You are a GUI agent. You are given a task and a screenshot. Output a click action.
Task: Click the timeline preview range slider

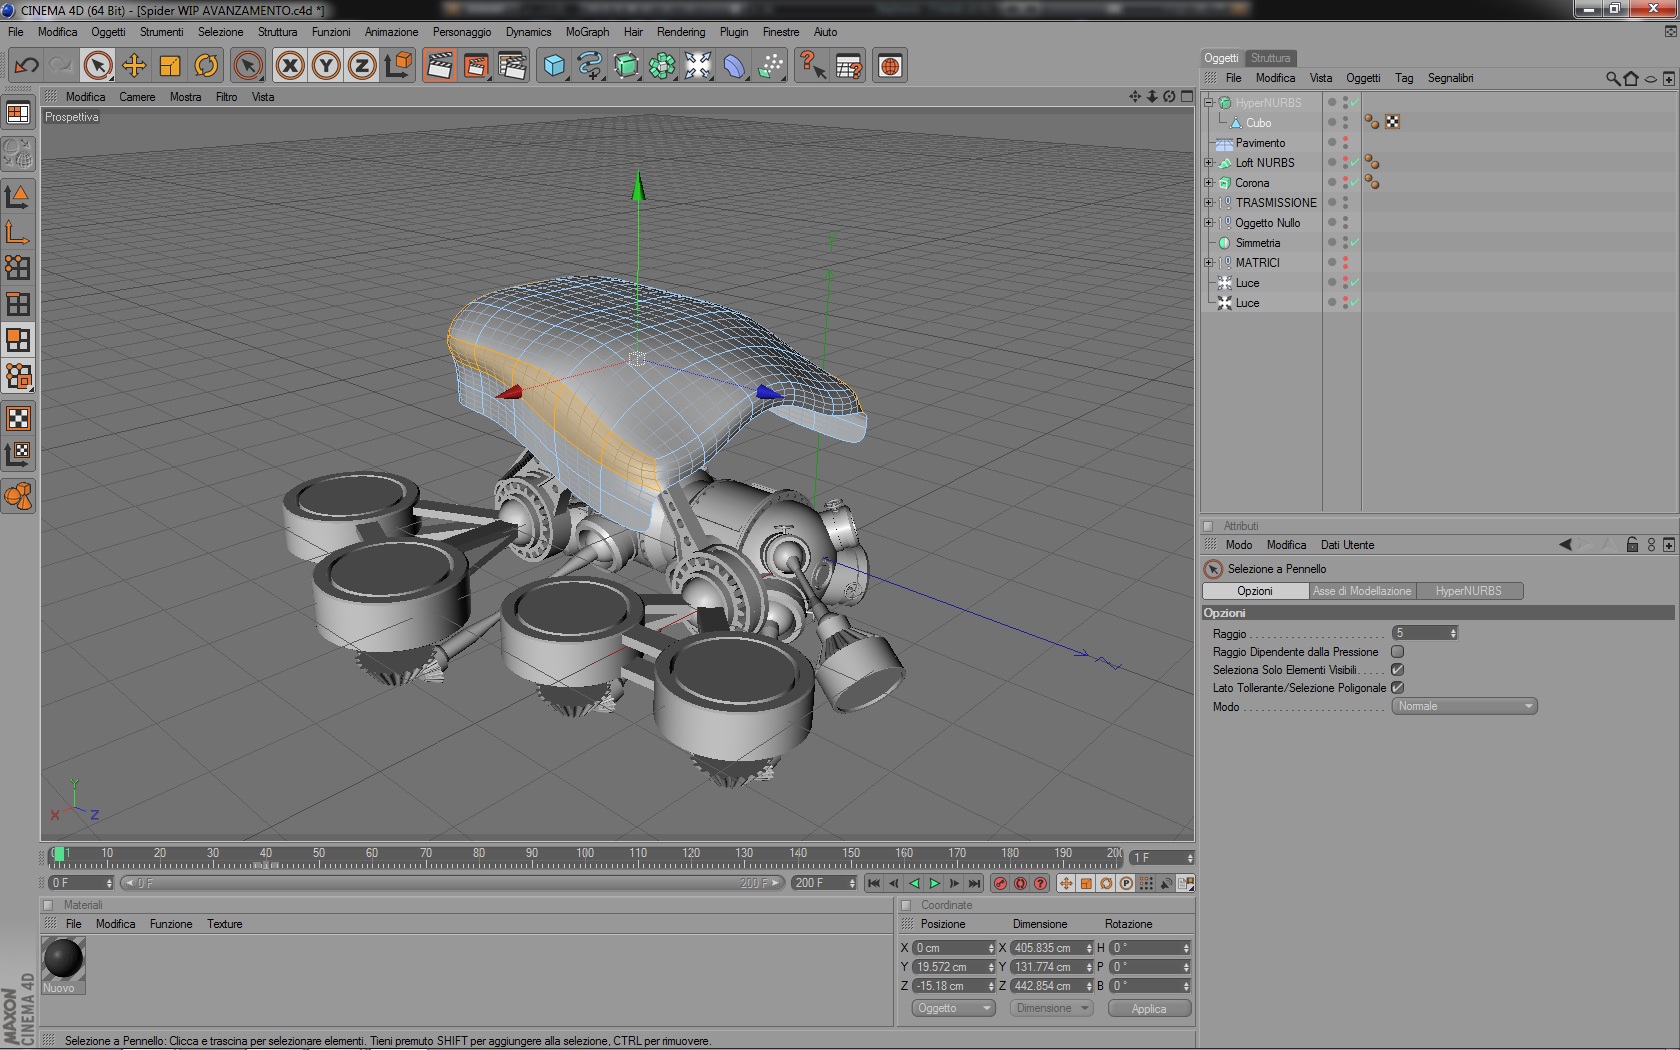pyautogui.click(x=452, y=883)
